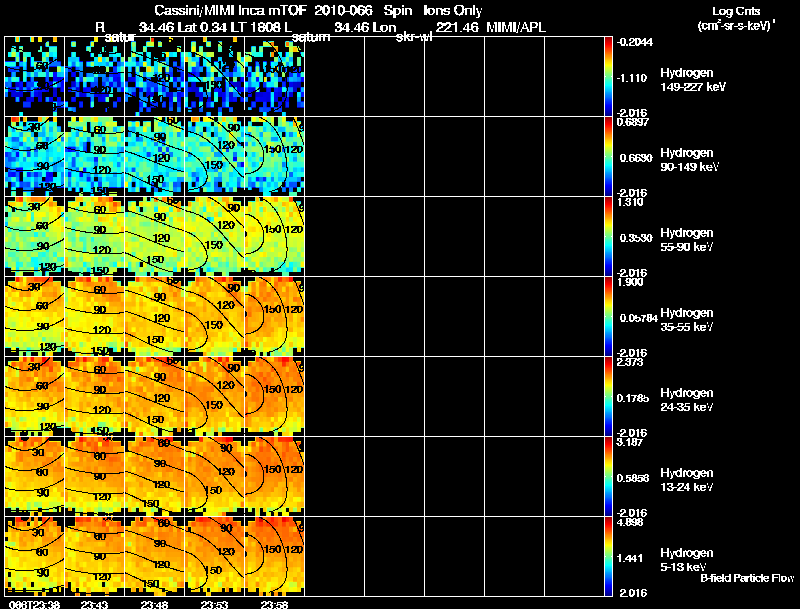The height and width of the screenshot is (609, 800).
Task: Click the 'Hydrogen 5-13 keV' label
Action: (687, 560)
